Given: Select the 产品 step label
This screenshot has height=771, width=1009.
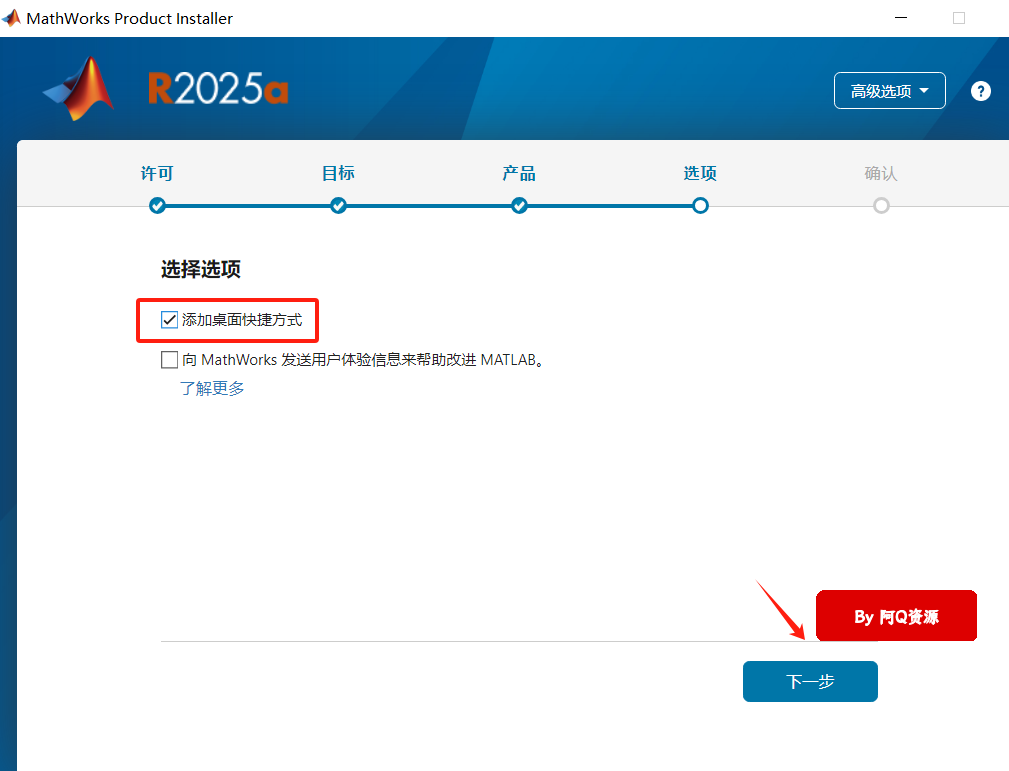Looking at the screenshot, I should [519, 173].
